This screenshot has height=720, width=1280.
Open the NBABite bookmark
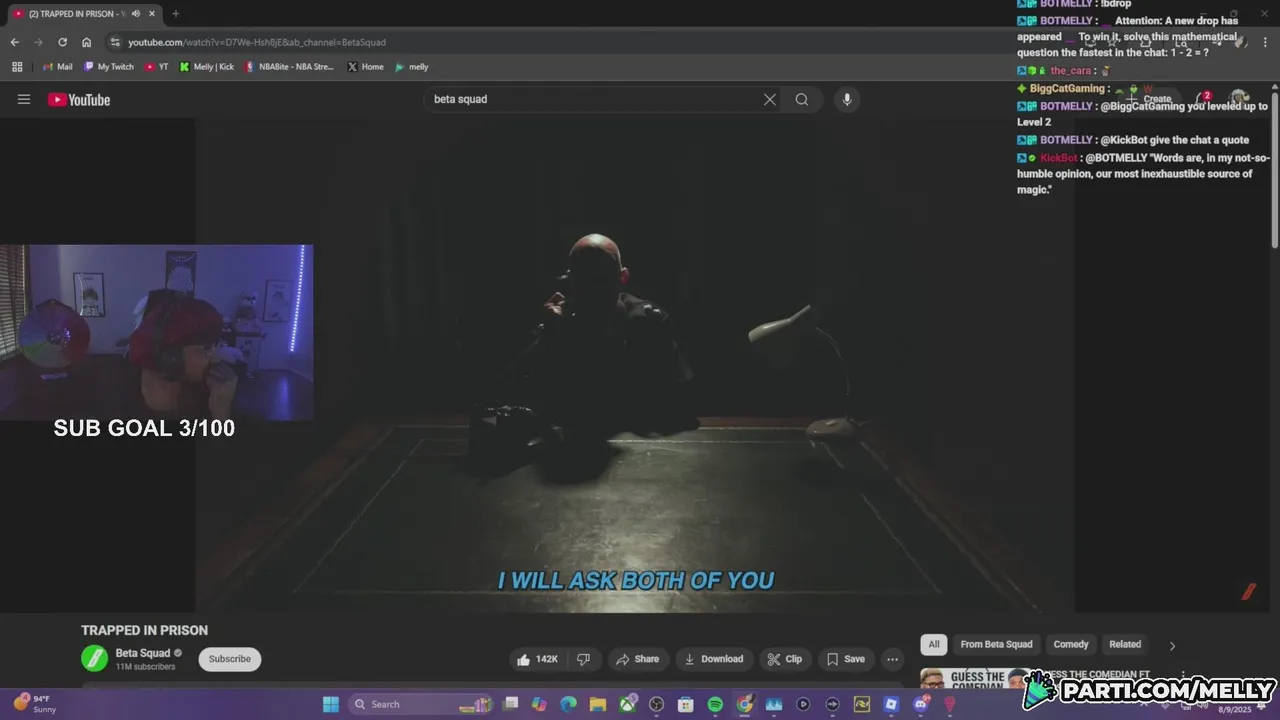coord(290,67)
